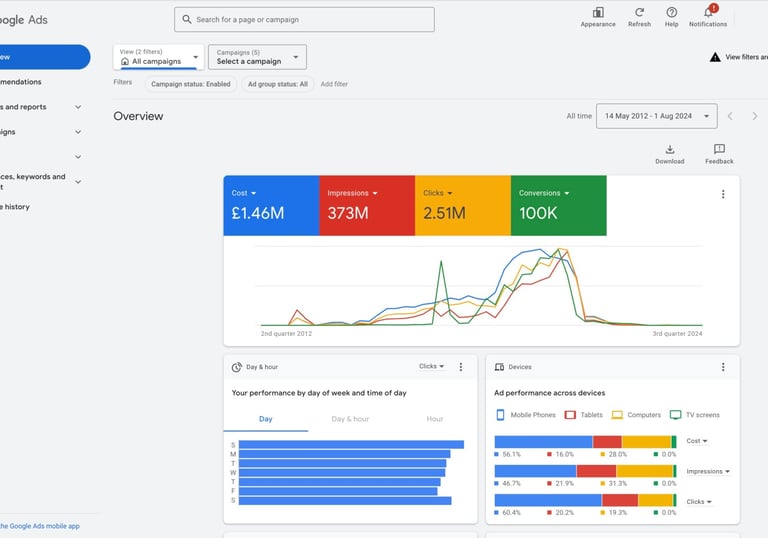Change the Clicks scorecard metric
The height and width of the screenshot is (538, 768).
(438, 193)
